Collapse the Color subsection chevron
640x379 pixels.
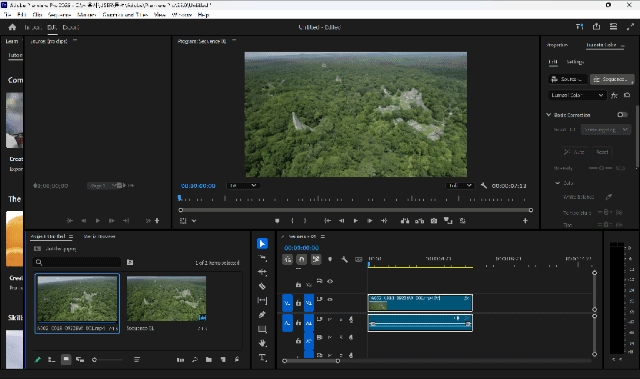(558, 183)
